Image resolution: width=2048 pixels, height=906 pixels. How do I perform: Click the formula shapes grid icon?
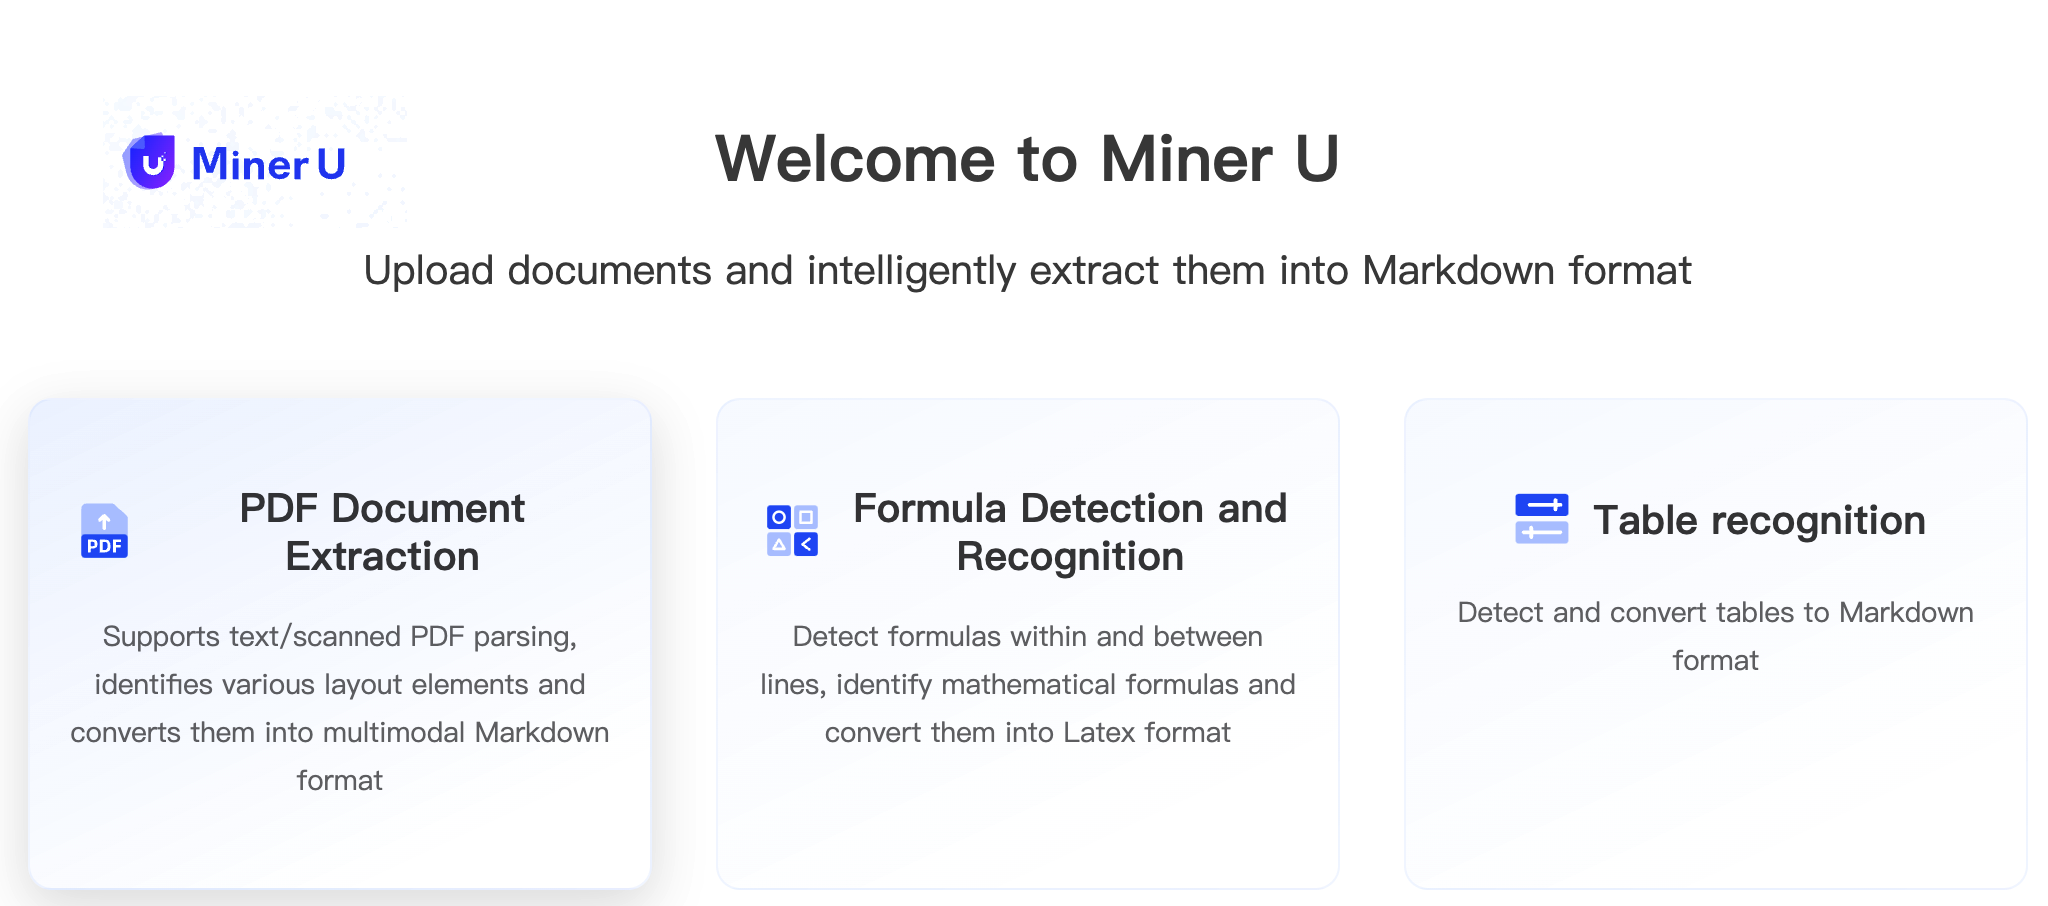pyautogui.click(x=792, y=531)
